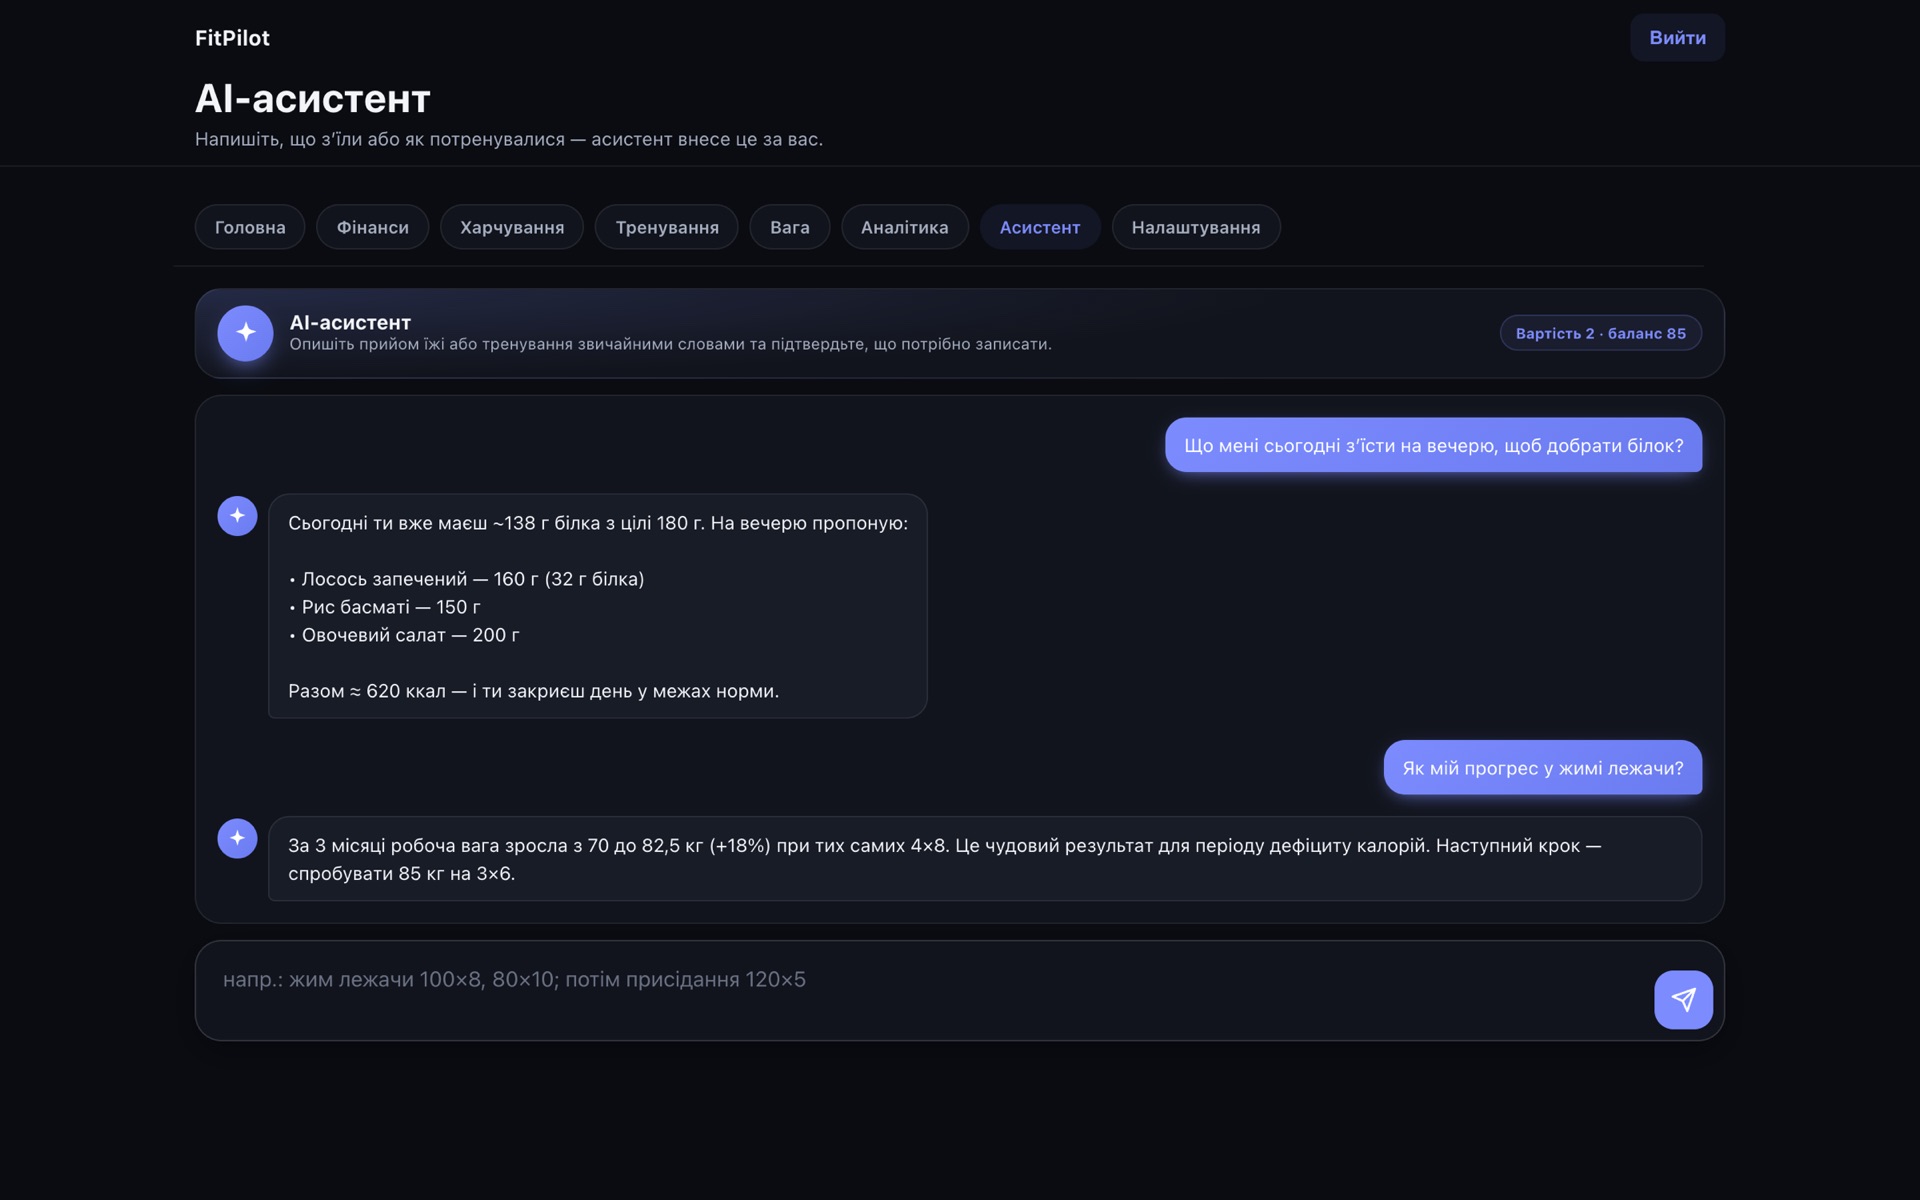This screenshot has height=1200, width=1920.
Task: Open the Харчування tab
Action: [x=512, y=227]
